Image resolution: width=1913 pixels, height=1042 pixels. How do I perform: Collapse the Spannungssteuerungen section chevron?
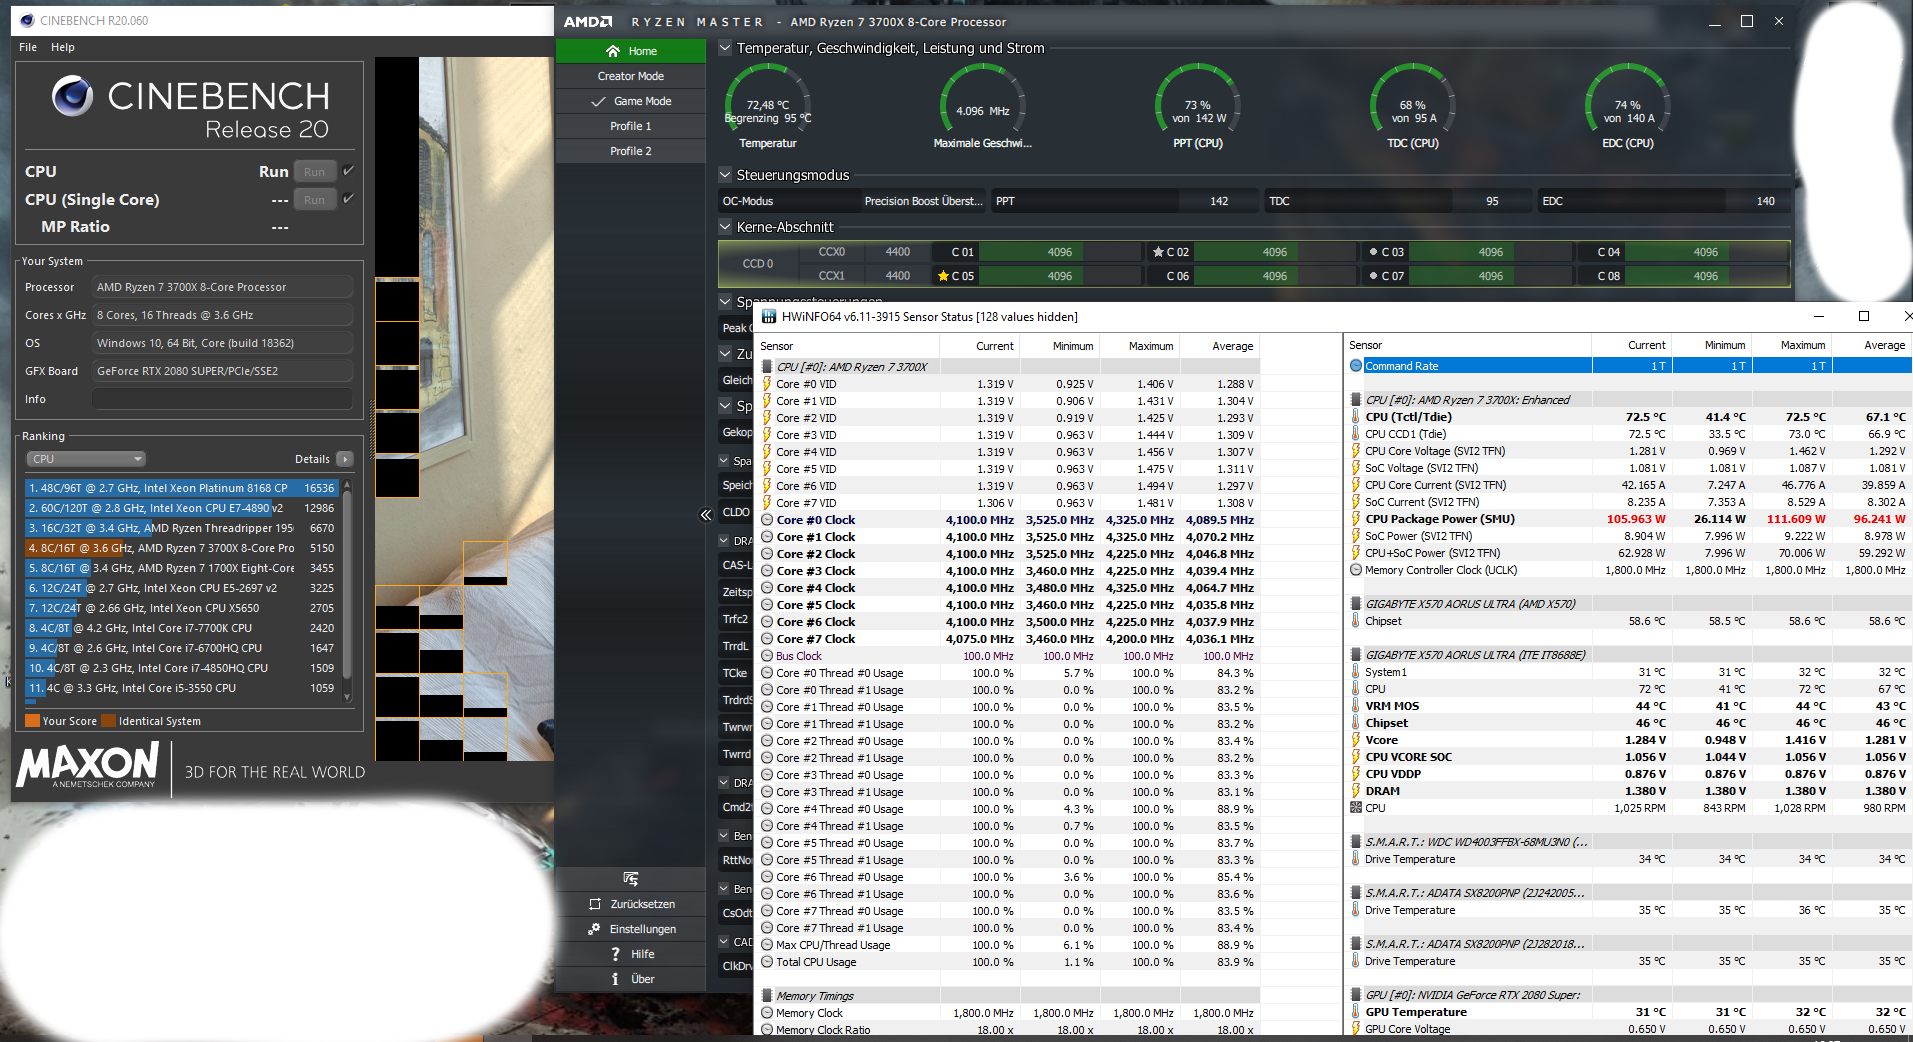pos(725,301)
